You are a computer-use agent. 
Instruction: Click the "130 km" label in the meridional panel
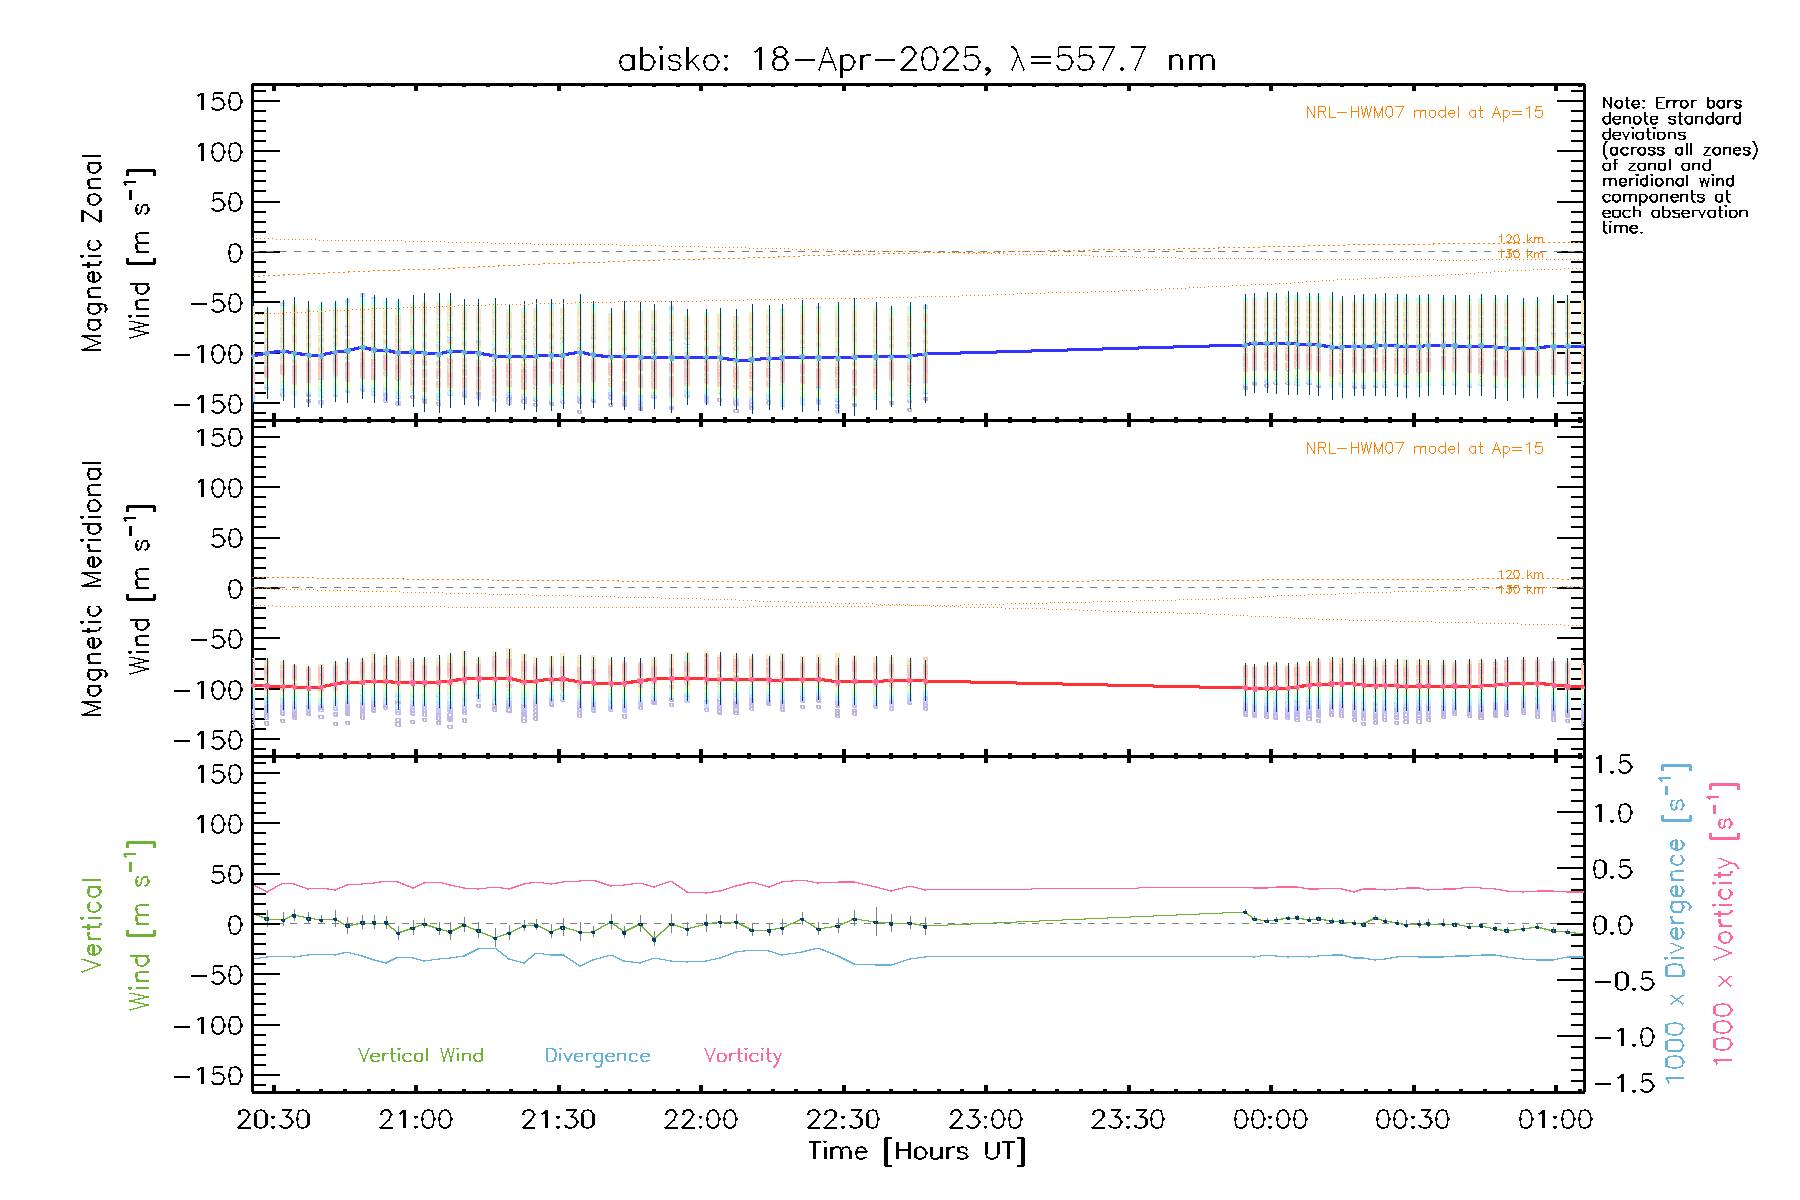pyautogui.click(x=1521, y=590)
